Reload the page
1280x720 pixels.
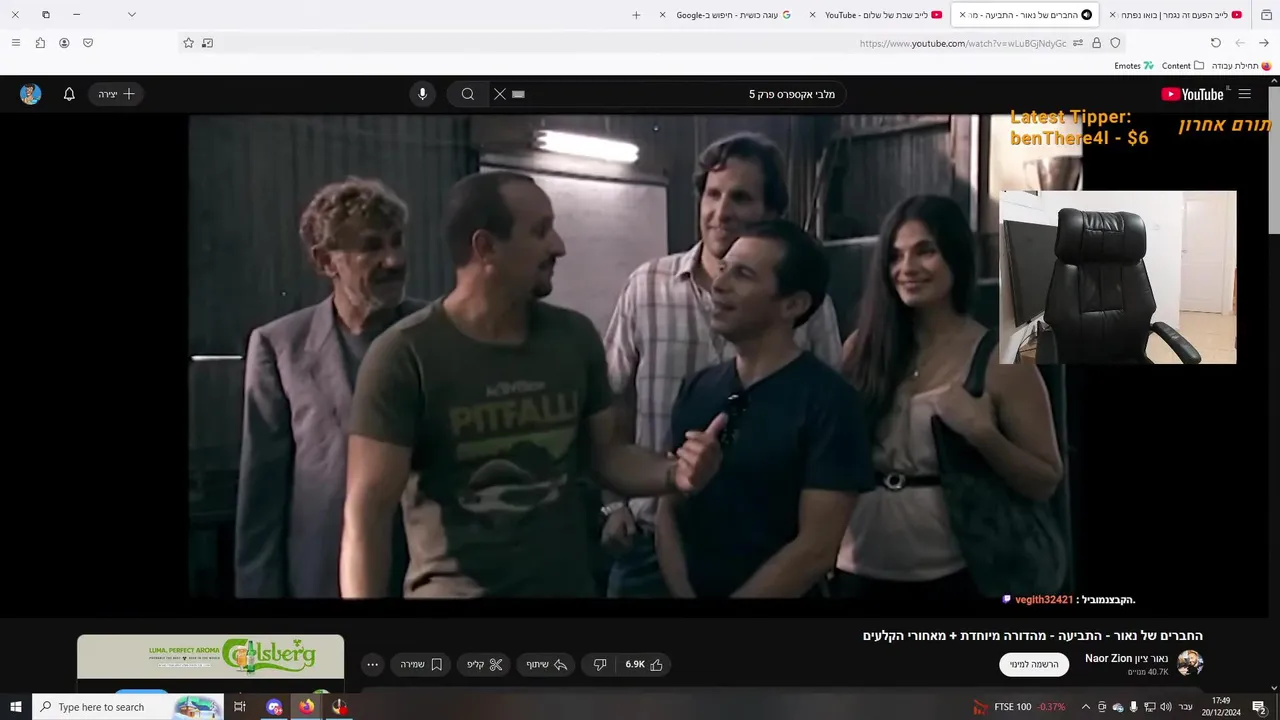pos(1216,43)
